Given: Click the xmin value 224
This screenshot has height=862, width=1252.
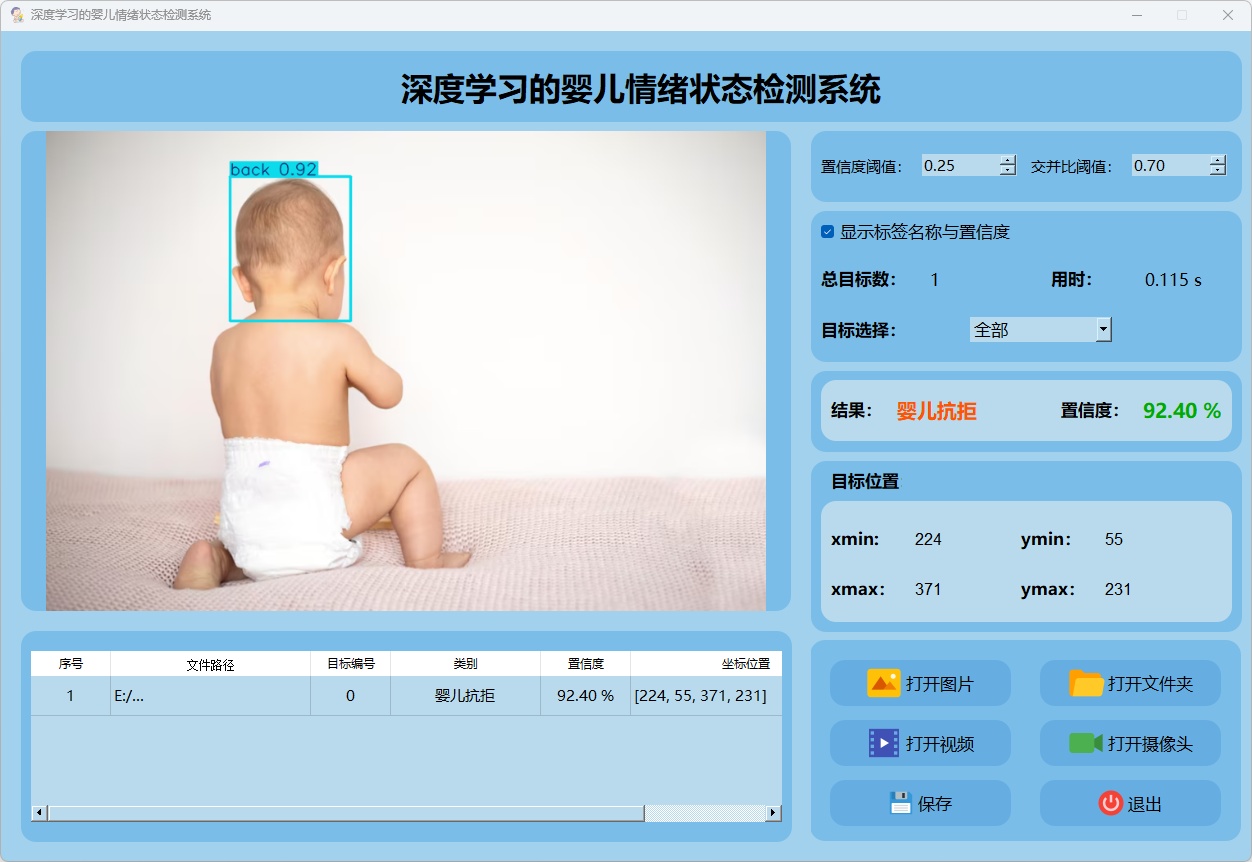Looking at the screenshot, I should tap(928, 540).
